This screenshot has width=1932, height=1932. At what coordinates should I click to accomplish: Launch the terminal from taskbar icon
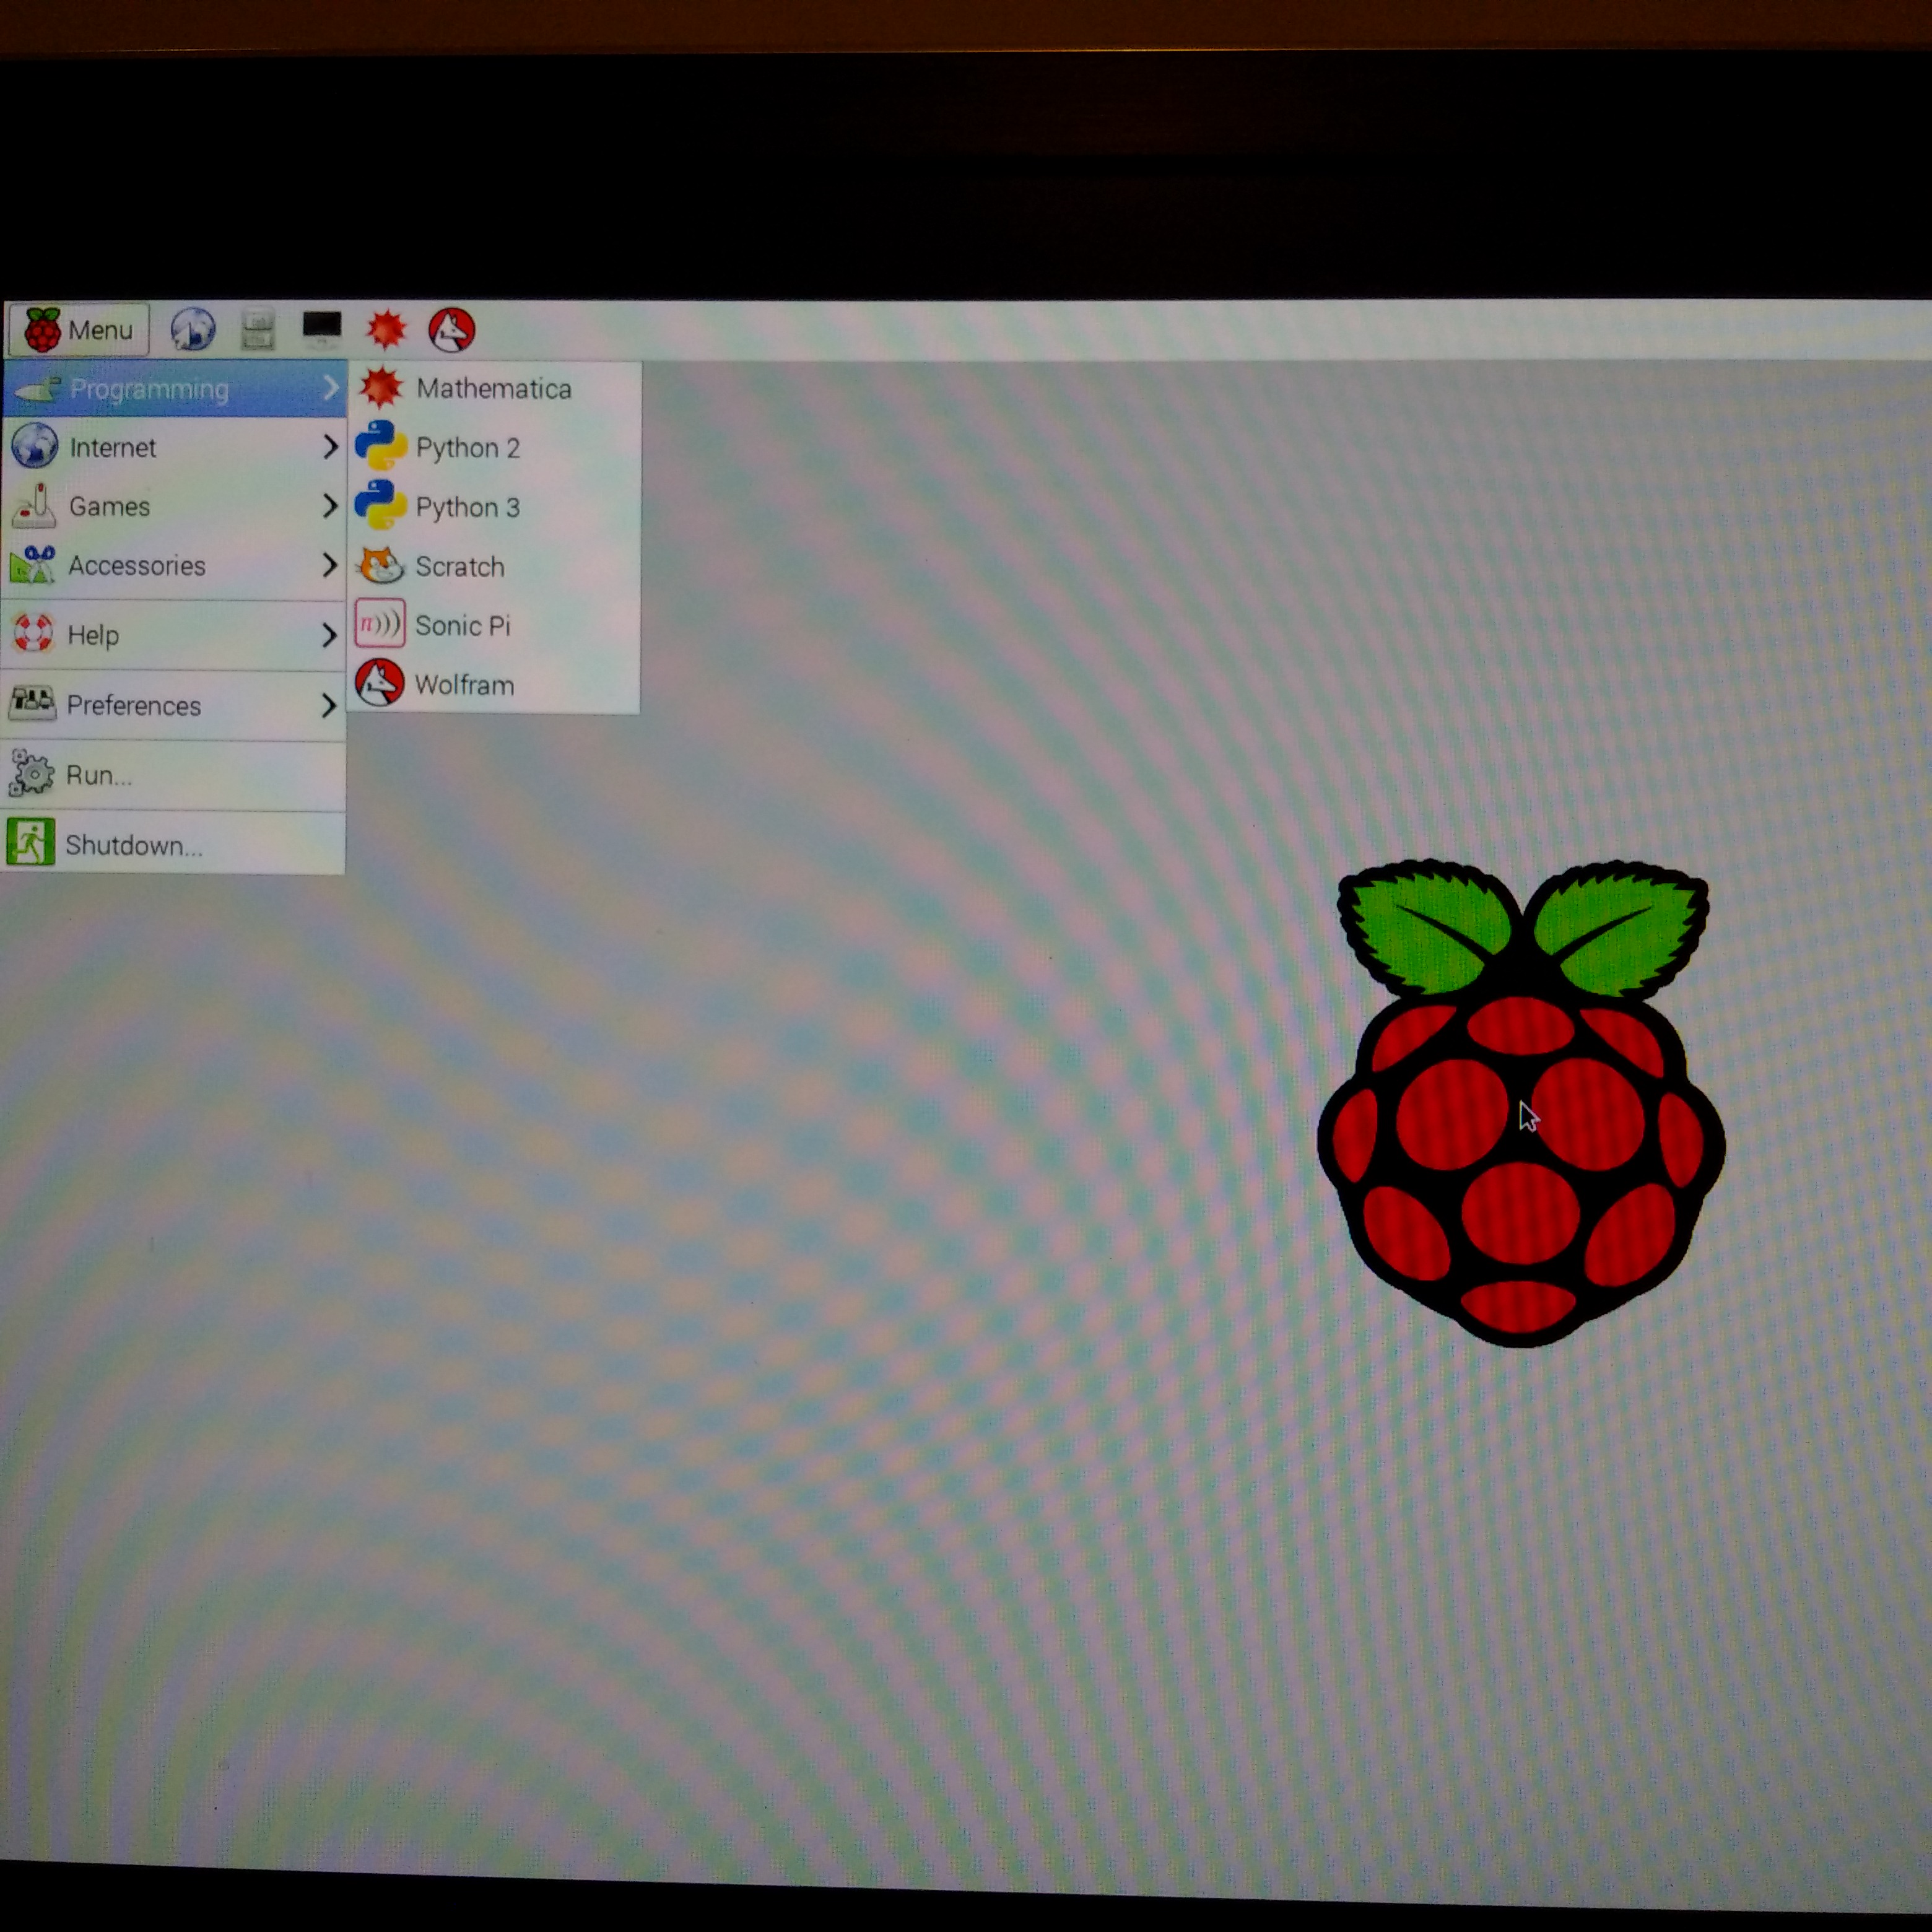(x=322, y=327)
